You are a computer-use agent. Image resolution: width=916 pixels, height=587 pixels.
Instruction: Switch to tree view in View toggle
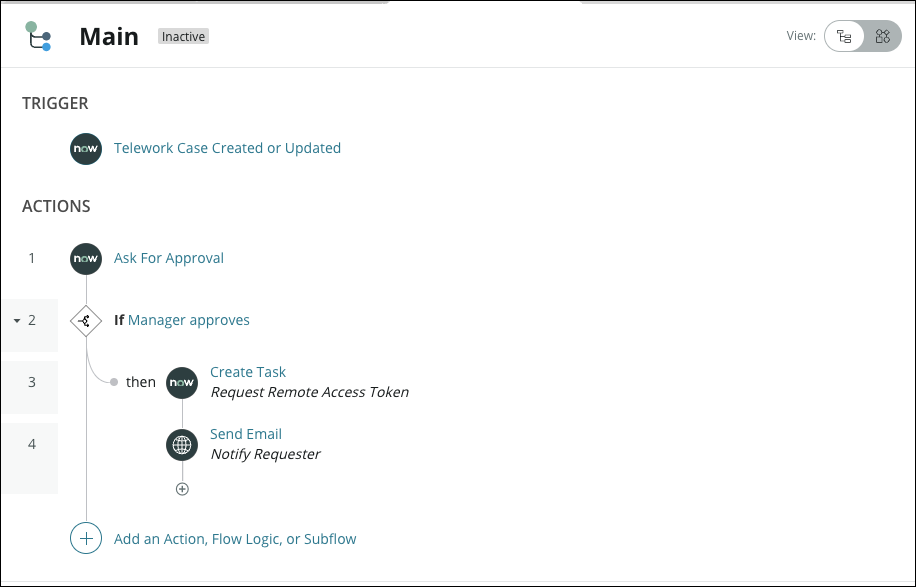click(845, 37)
